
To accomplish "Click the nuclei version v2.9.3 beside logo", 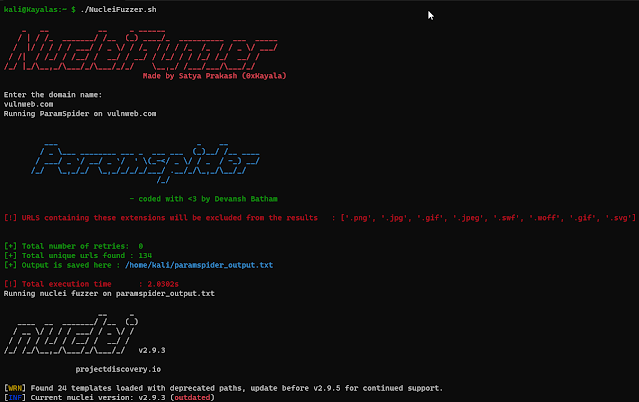I will click(x=152, y=351).
